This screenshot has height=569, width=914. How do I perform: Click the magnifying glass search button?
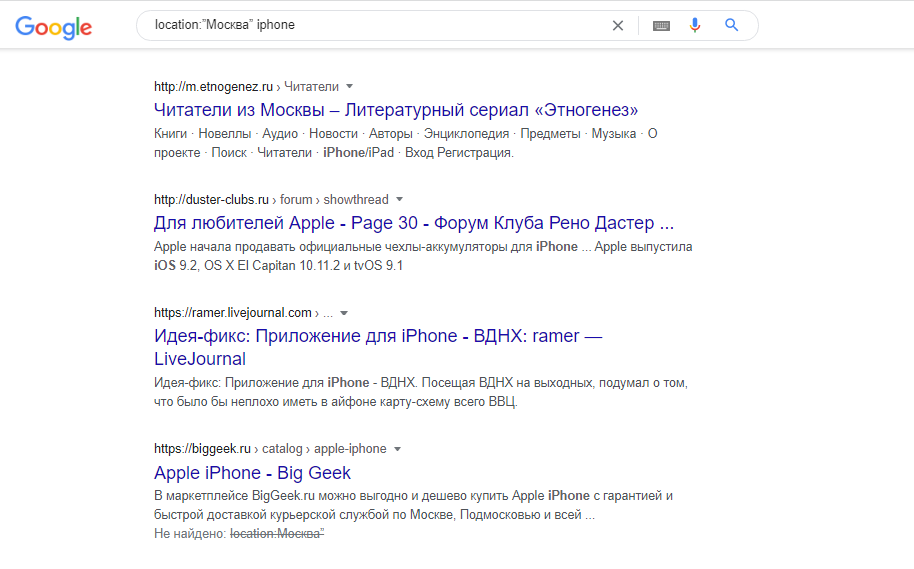pos(732,25)
